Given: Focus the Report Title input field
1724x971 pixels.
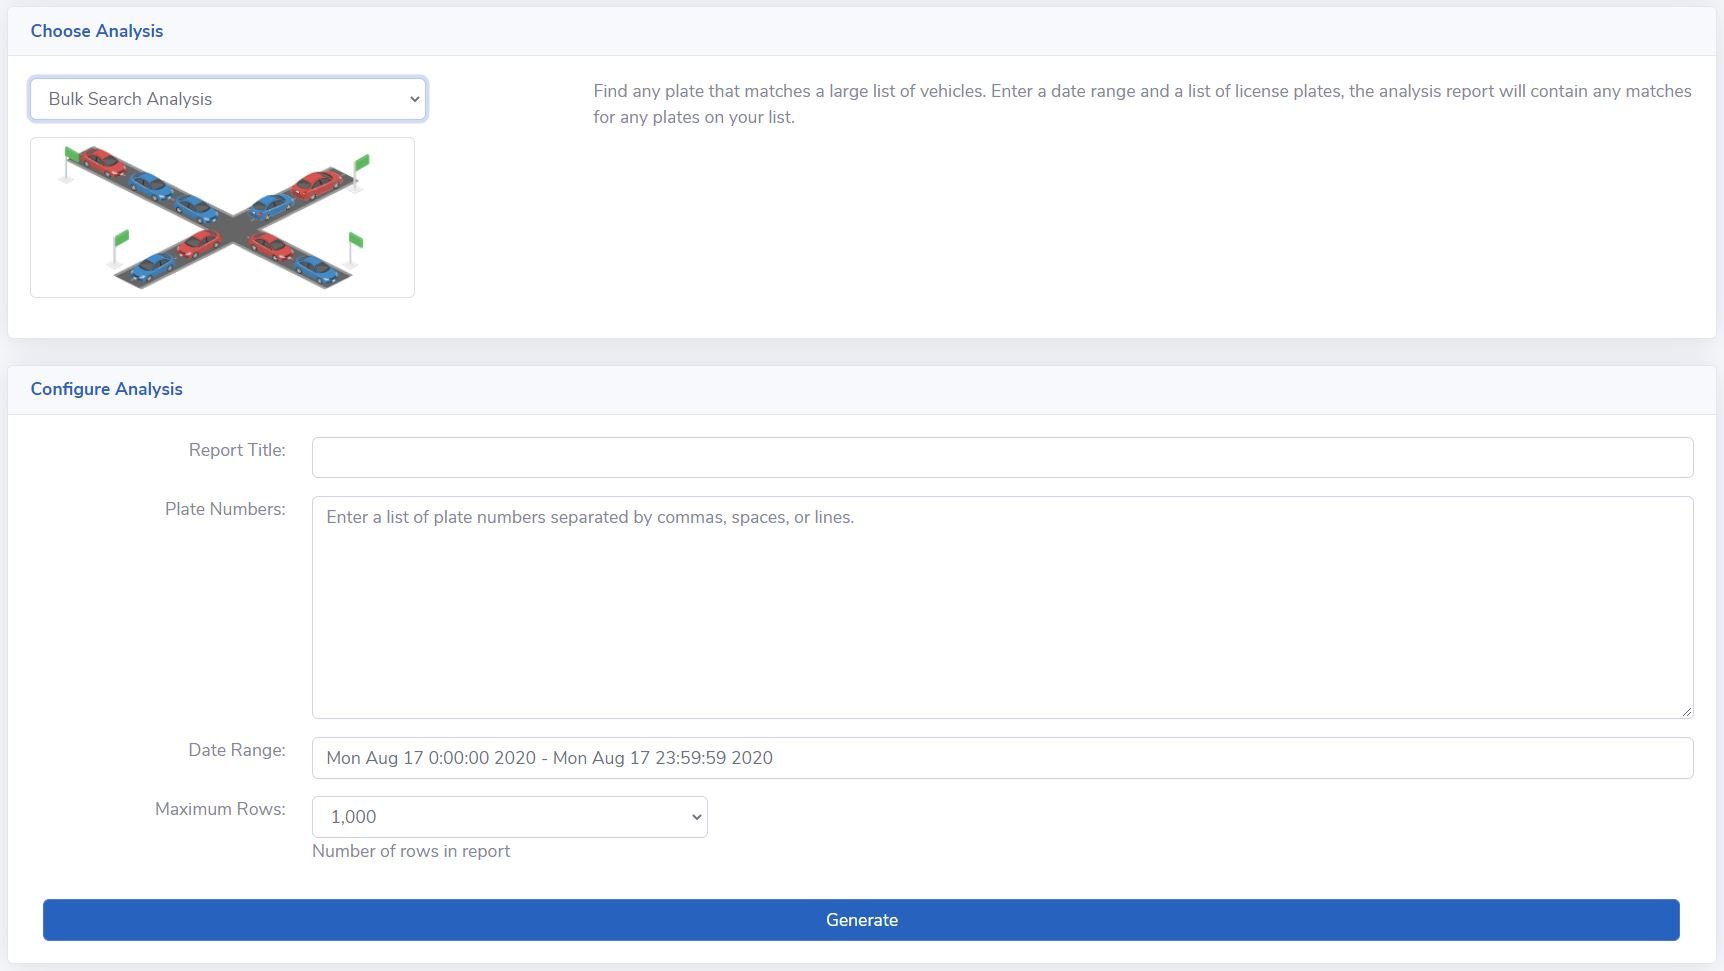Looking at the screenshot, I should pyautogui.click(x=1002, y=457).
